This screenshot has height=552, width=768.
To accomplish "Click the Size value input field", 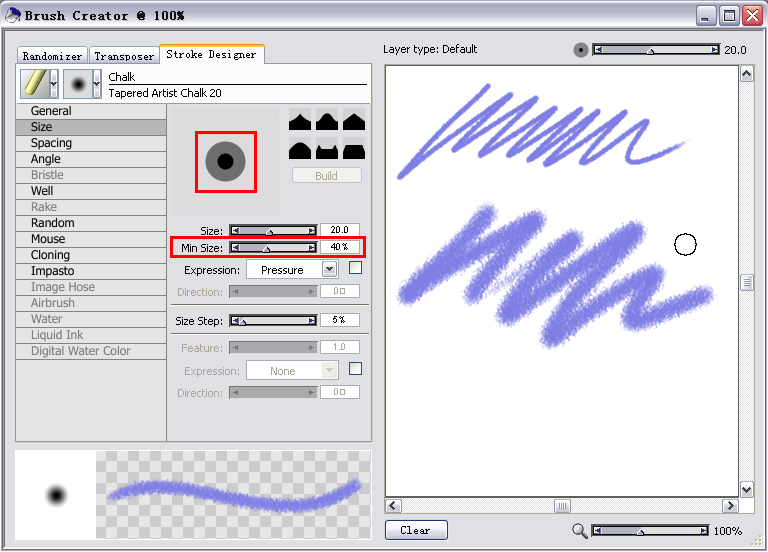I will (x=339, y=230).
